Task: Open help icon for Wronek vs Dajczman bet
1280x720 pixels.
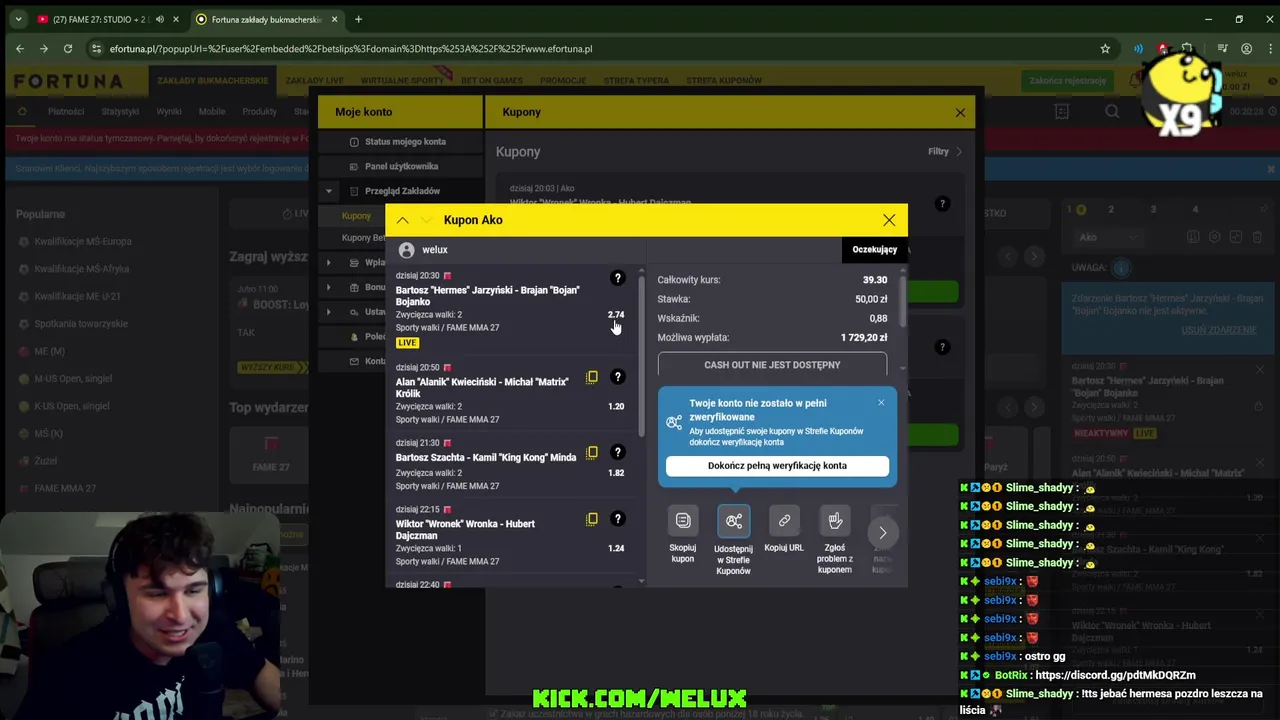Action: point(617,518)
